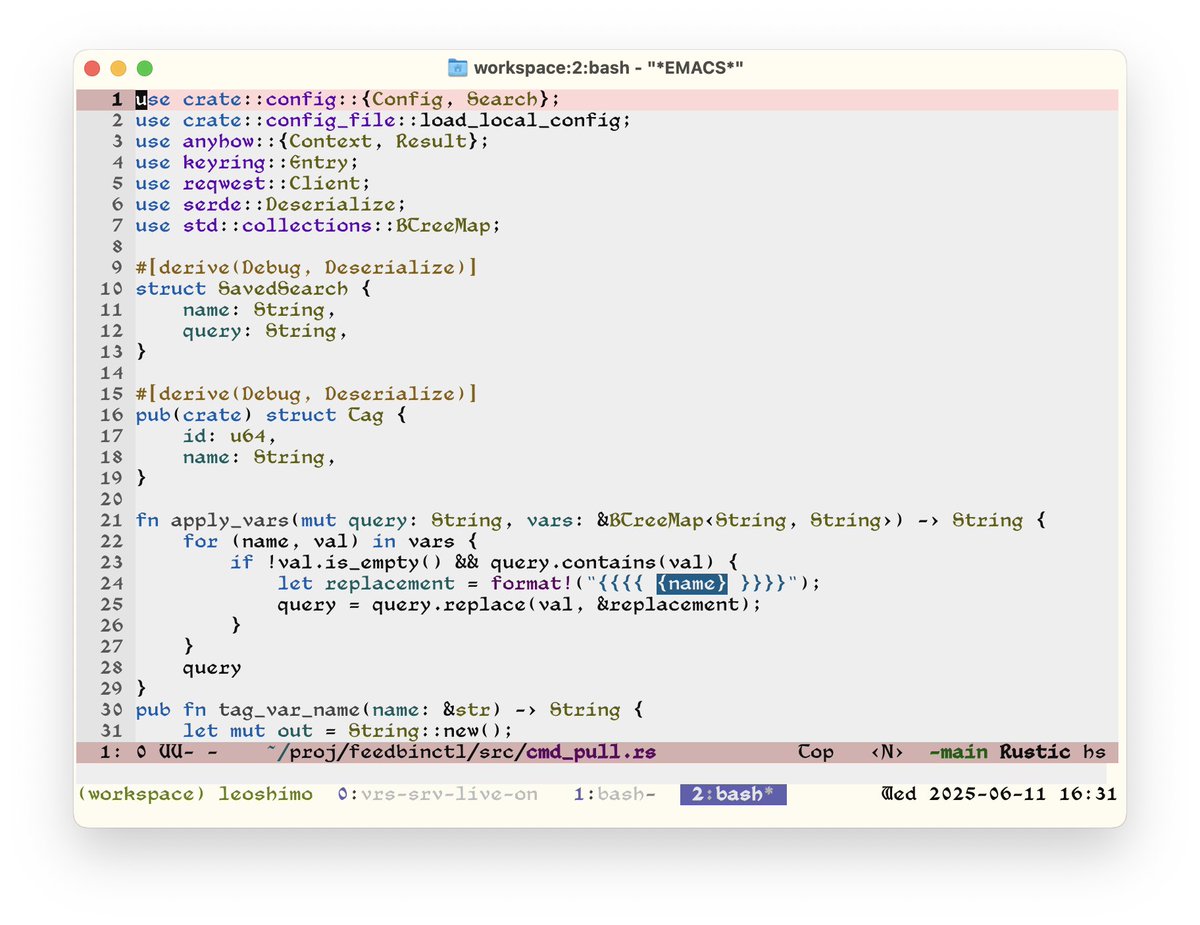This screenshot has width=1200, height=925.
Task: Click u64 type on line 17
Action: tap(248, 435)
